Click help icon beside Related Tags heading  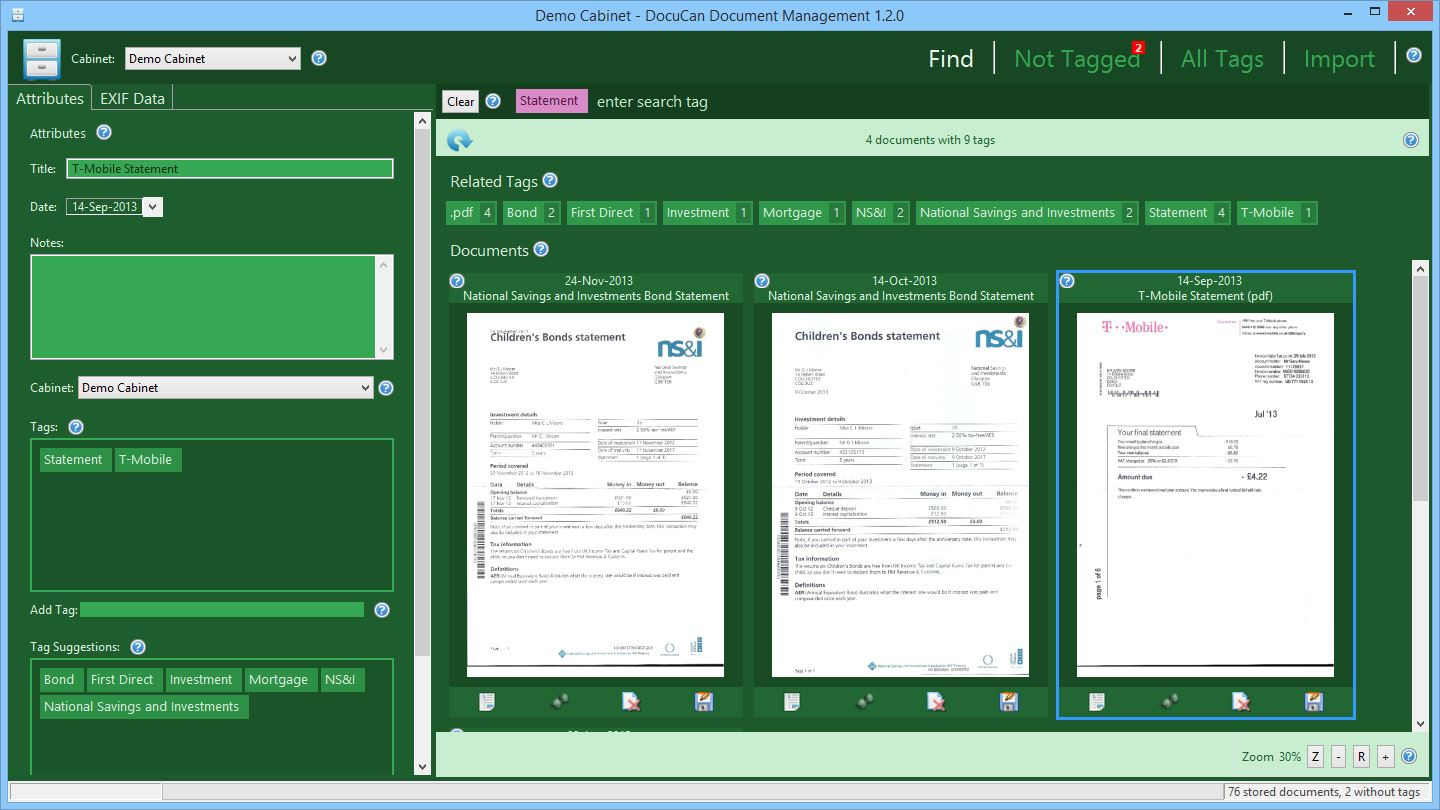point(549,181)
